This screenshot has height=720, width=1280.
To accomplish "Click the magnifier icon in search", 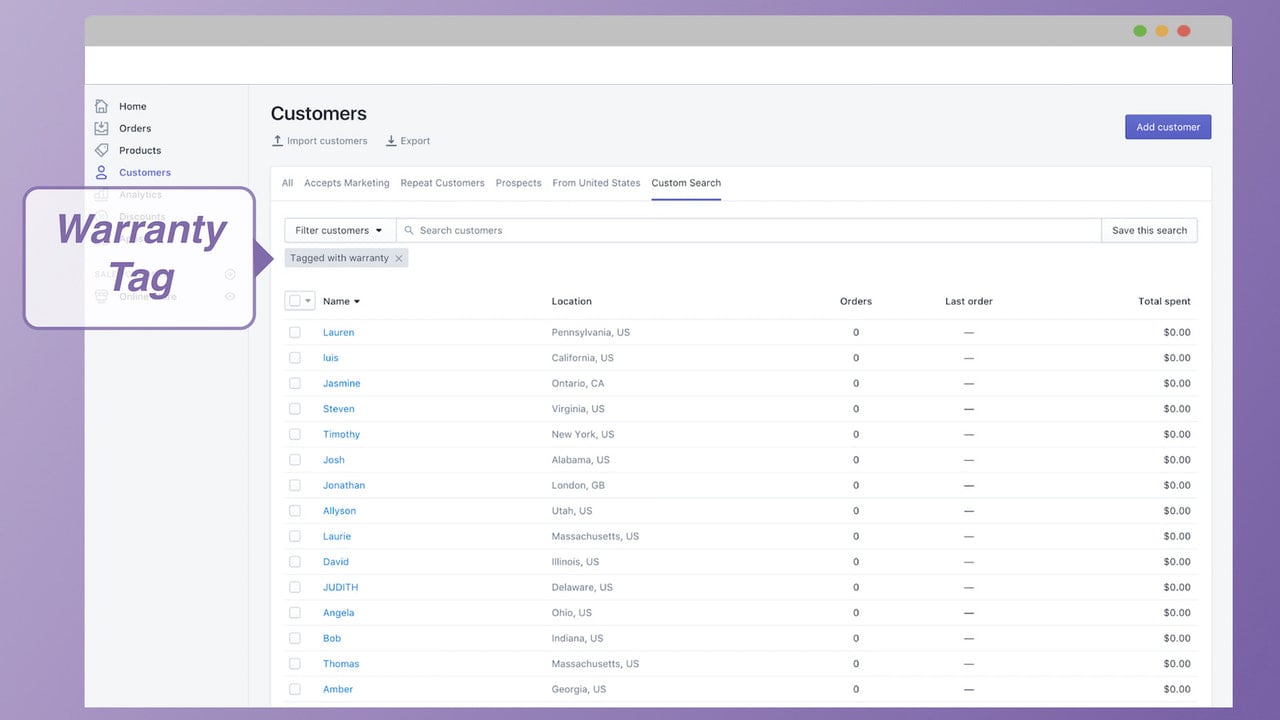I will (409, 230).
